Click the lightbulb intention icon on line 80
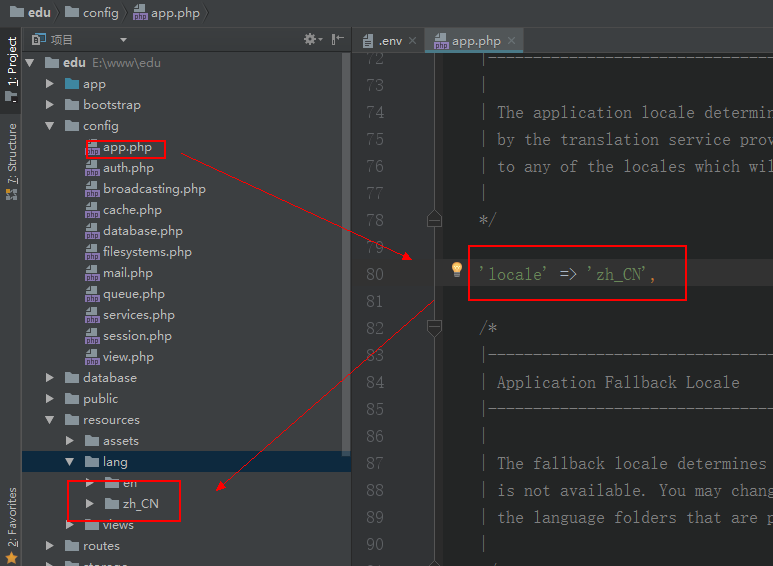This screenshot has height=566, width=773. pyautogui.click(x=457, y=270)
